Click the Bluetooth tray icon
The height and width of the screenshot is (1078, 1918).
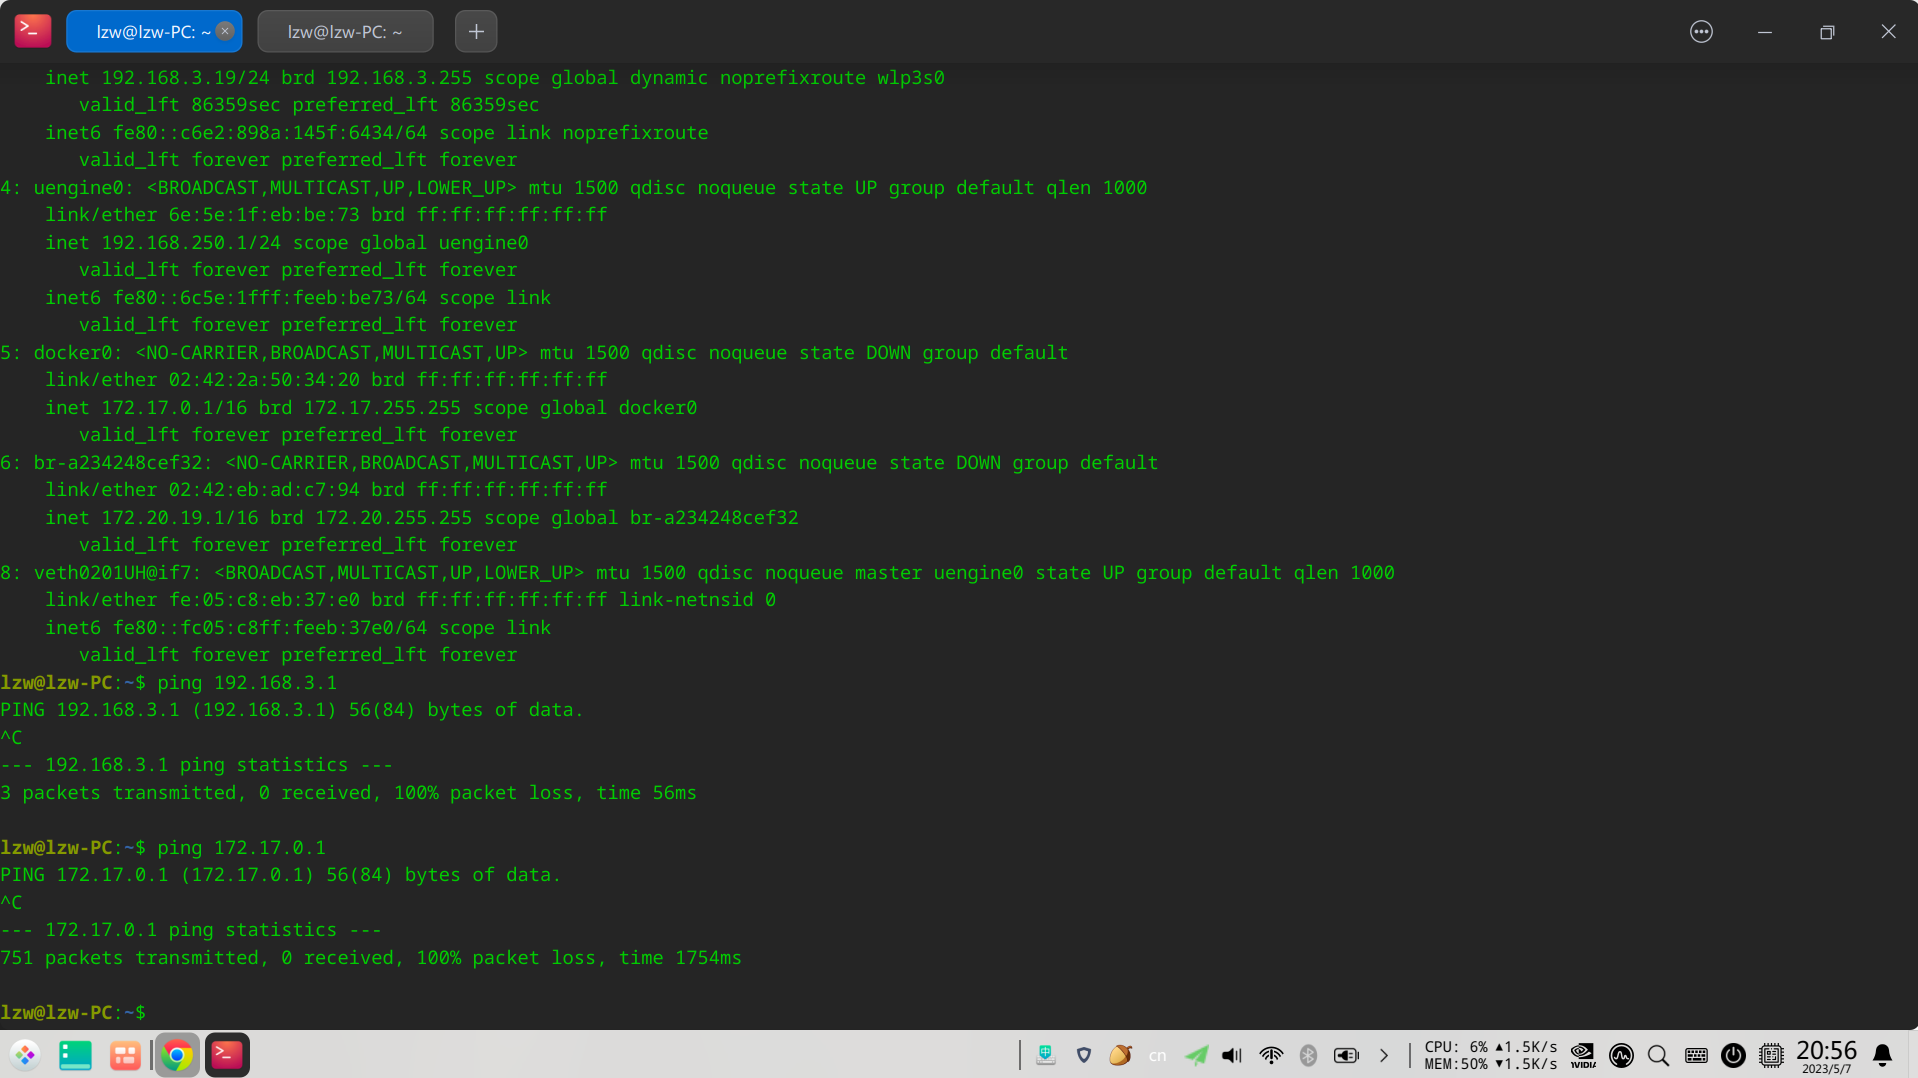click(x=1308, y=1055)
